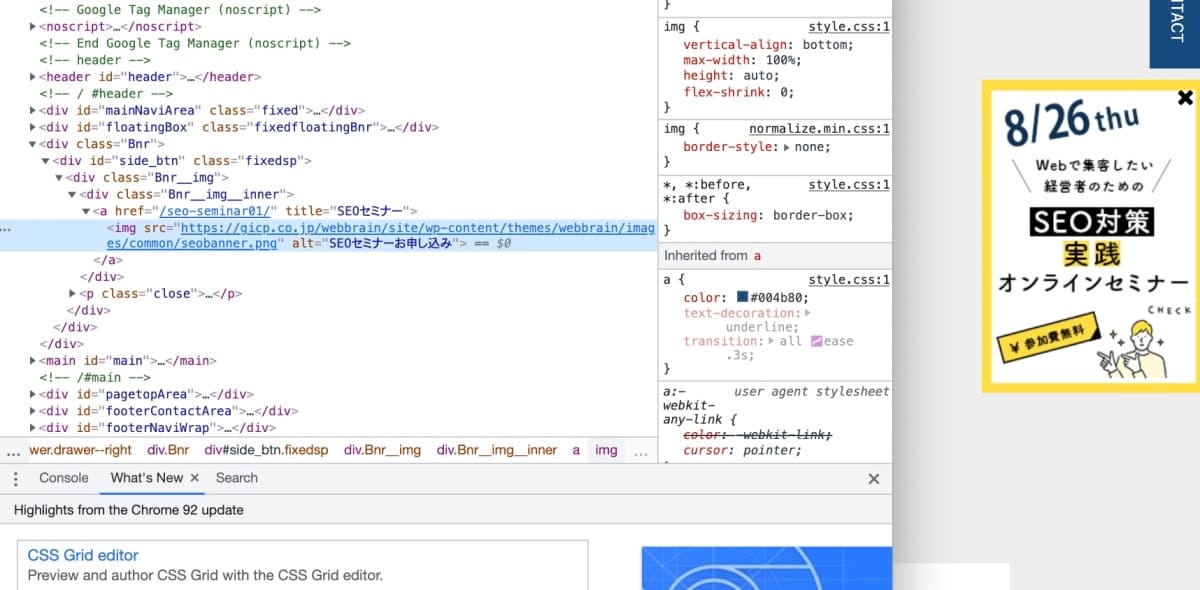Image resolution: width=1200 pixels, height=590 pixels.
Task: Open the normalize.min.css:1 source link
Action: pyautogui.click(x=820, y=129)
